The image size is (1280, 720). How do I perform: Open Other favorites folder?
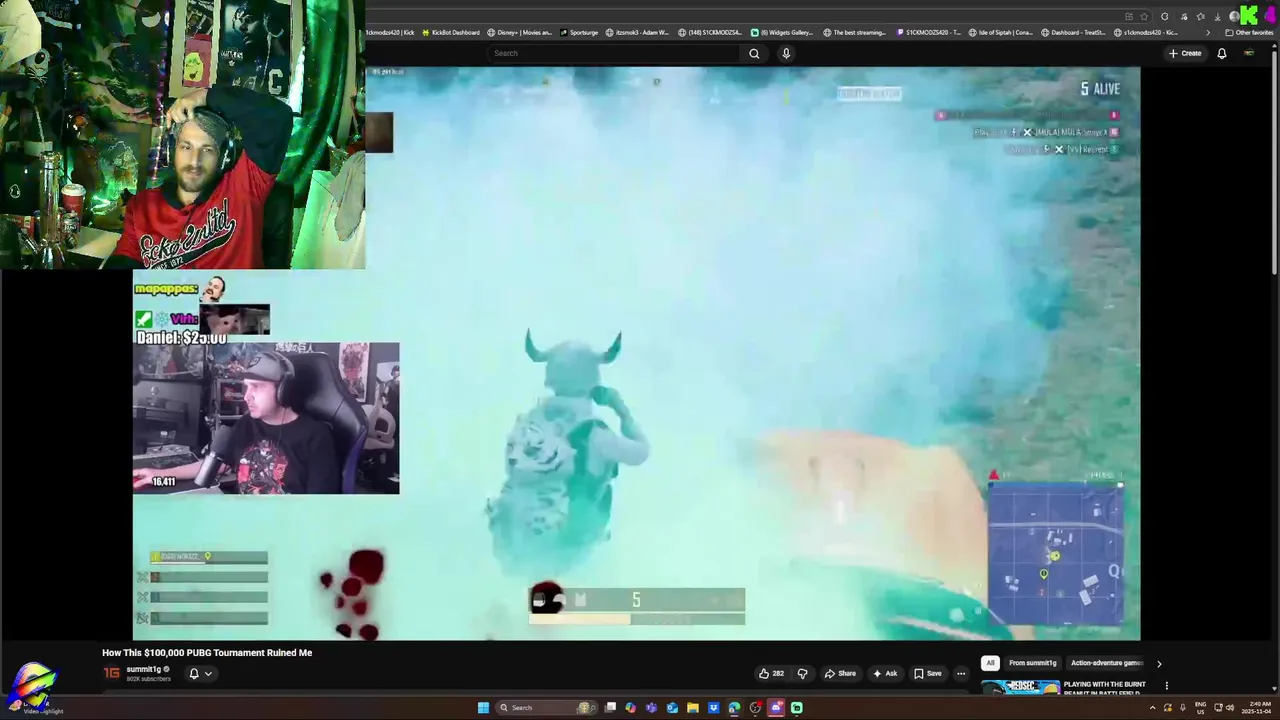[1250, 32]
